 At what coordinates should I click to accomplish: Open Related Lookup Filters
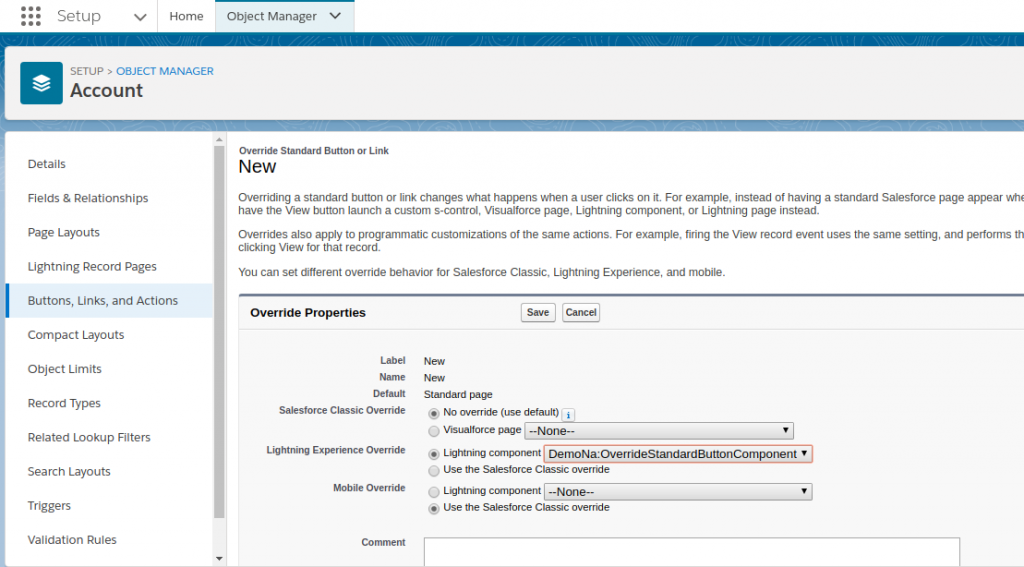tap(89, 437)
